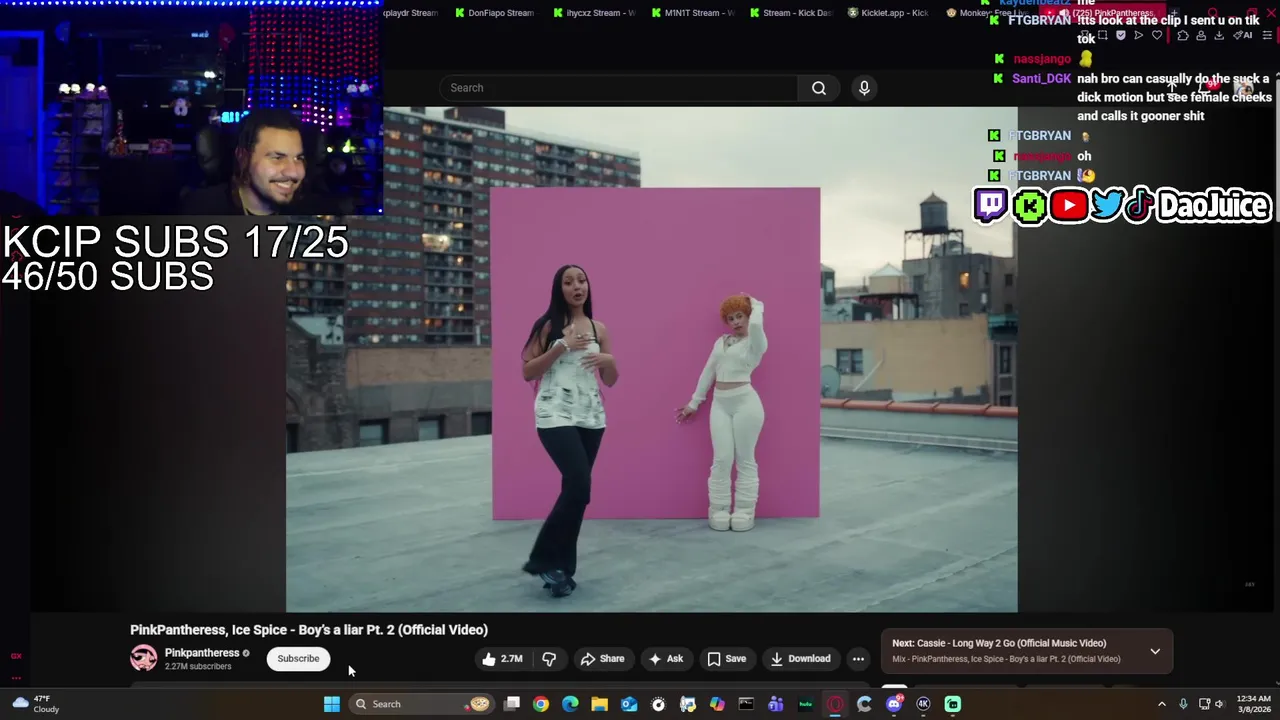Viewport: 1280px width, 720px height.
Task: Open Microsoft Teams from the taskbar
Action: point(776,704)
